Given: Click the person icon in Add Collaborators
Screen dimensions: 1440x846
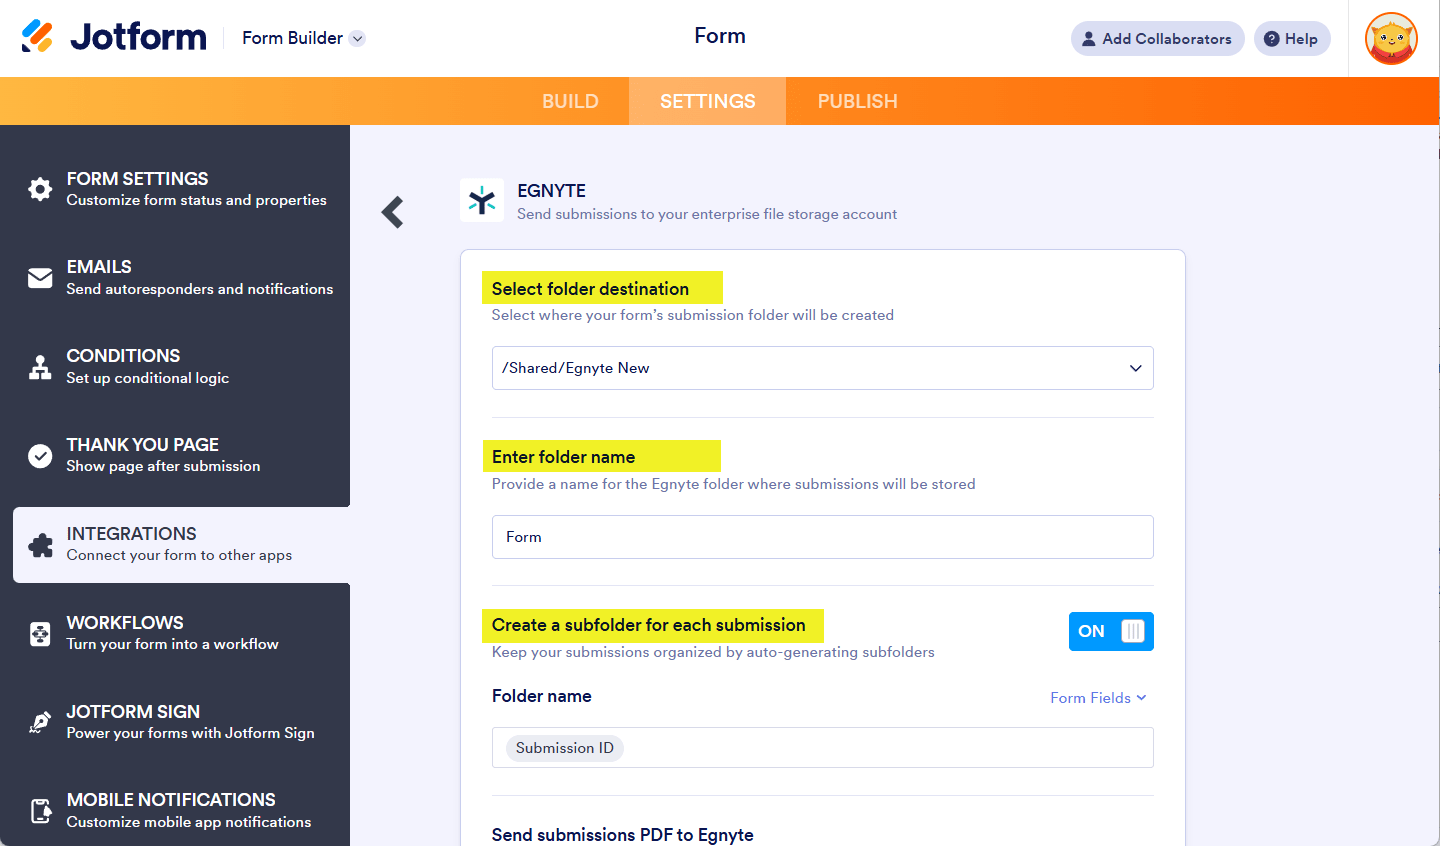Looking at the screenshot, I should pos(1089,39).
